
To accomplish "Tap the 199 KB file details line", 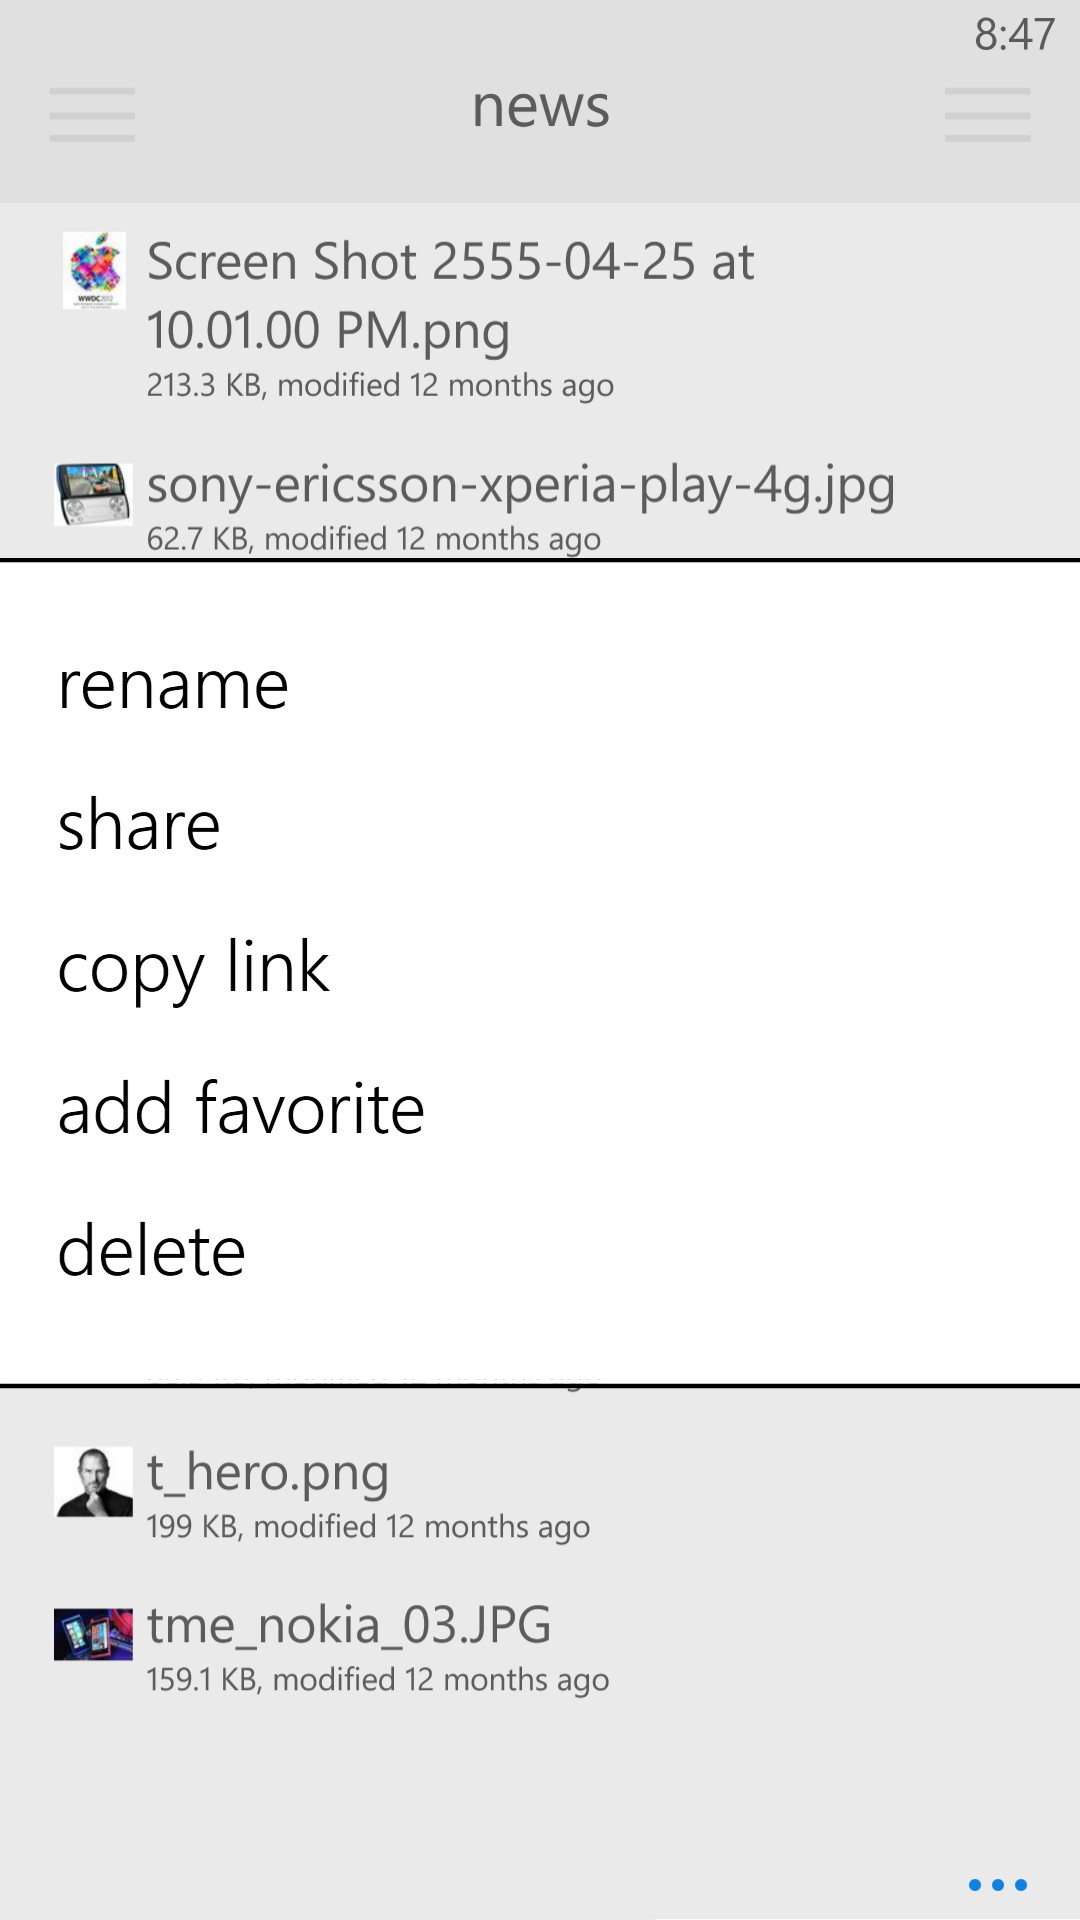I will pos(368,1527).
